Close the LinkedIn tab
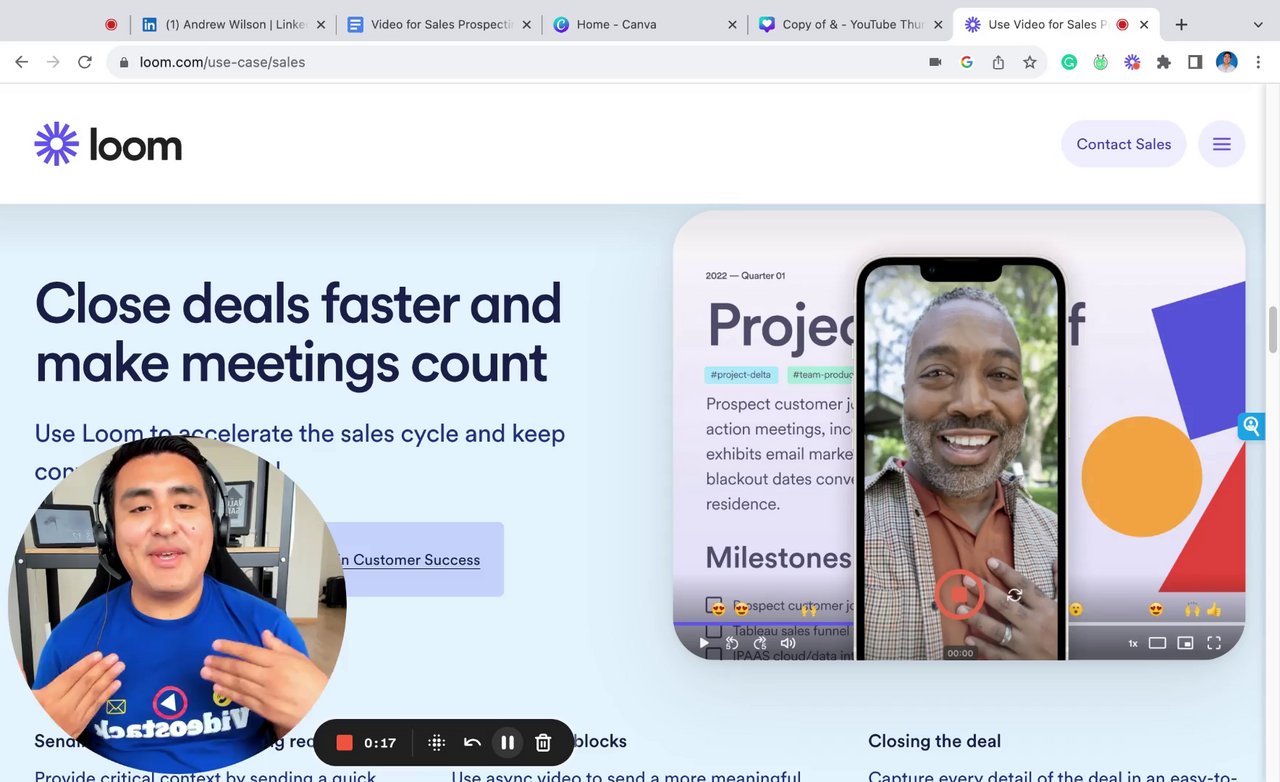1280x782 pixels. 321,24
